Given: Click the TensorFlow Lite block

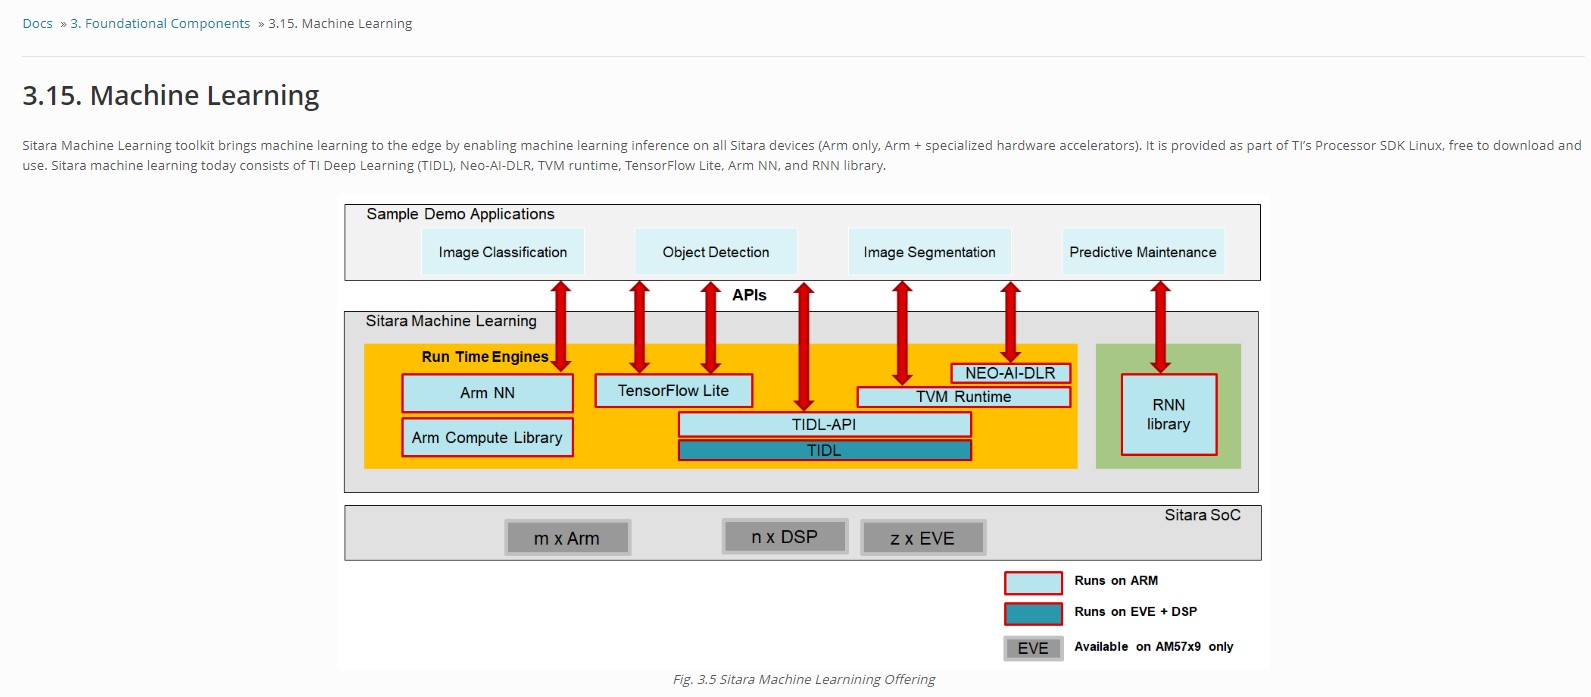Looking at the screenshot, I should tap(673, 391).
